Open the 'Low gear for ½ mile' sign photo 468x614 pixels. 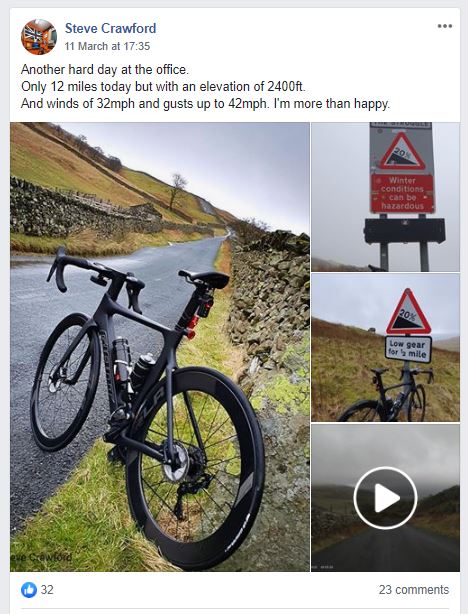pyautogui.click(x=385, y=347)
